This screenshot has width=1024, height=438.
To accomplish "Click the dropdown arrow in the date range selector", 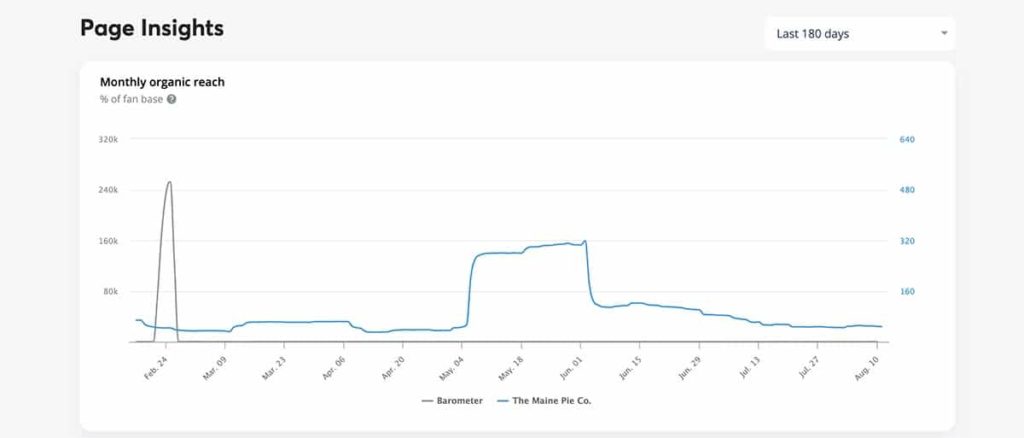I will pos(943,34).
